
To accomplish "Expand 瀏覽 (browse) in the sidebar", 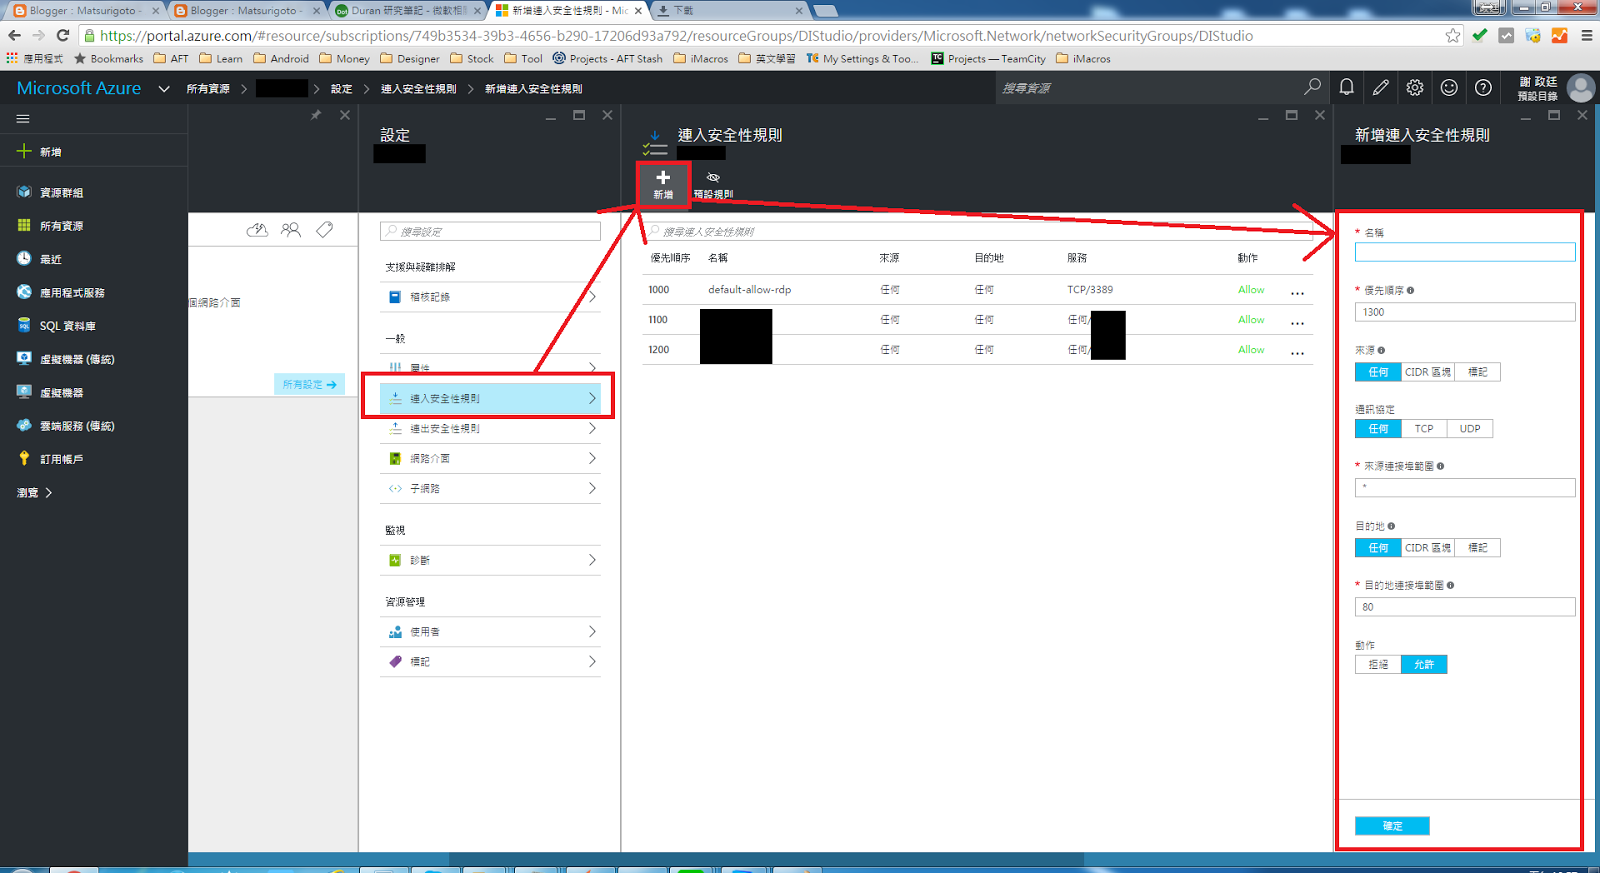I will 35,493.
